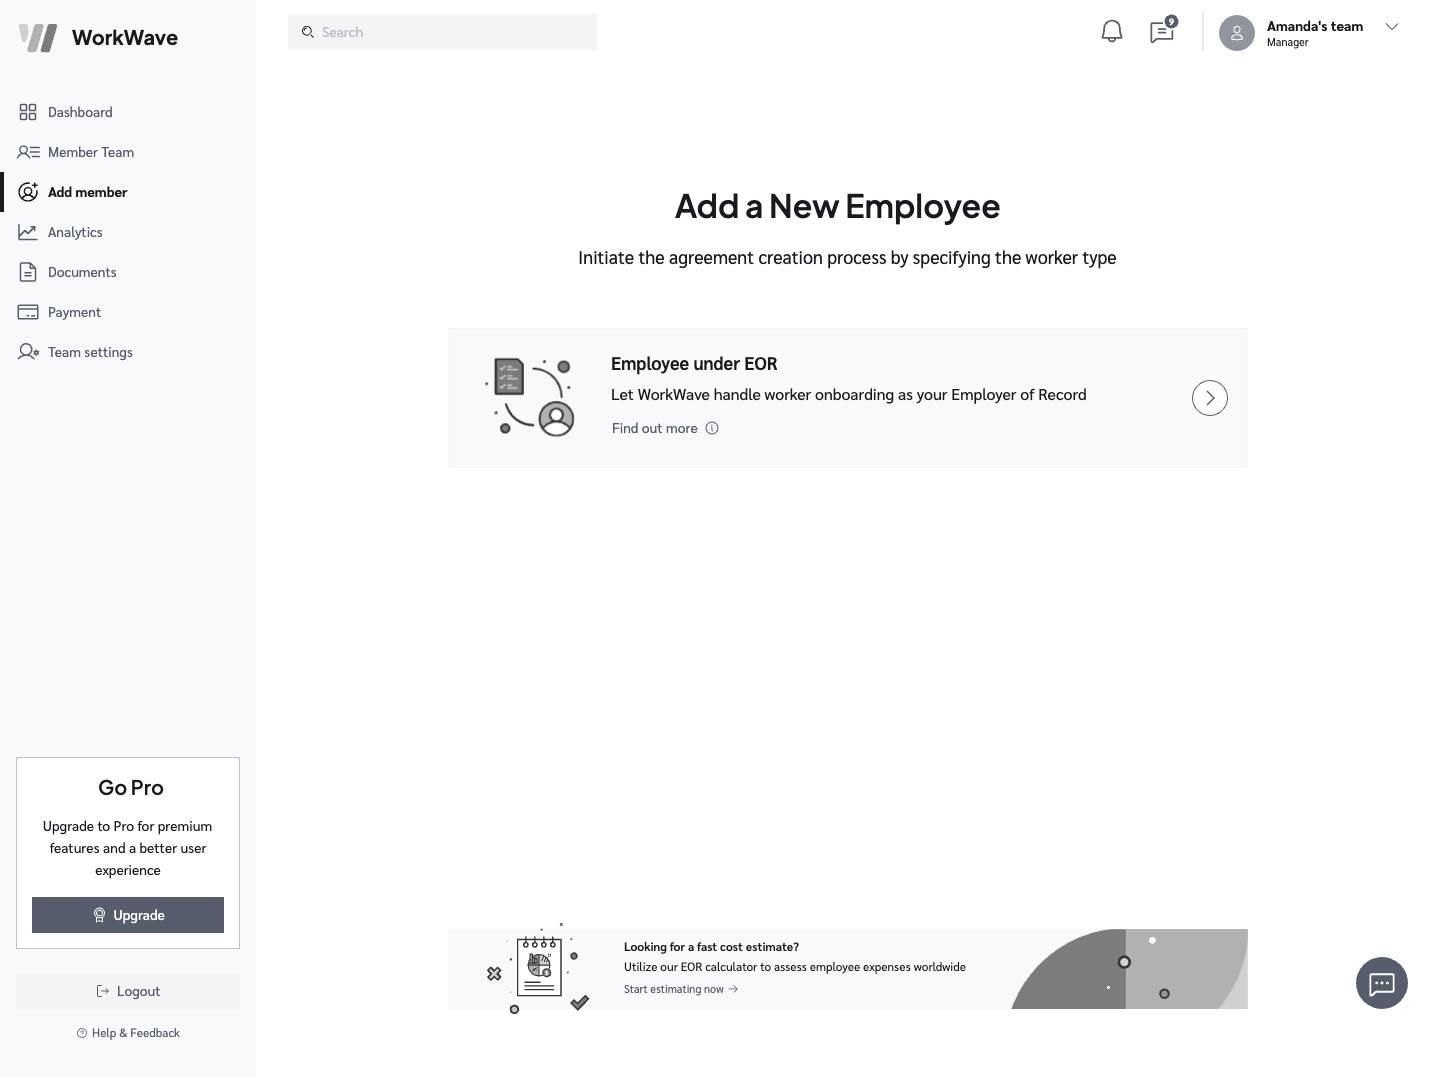Open messages with 9 unread badge

coord(1162,32)
